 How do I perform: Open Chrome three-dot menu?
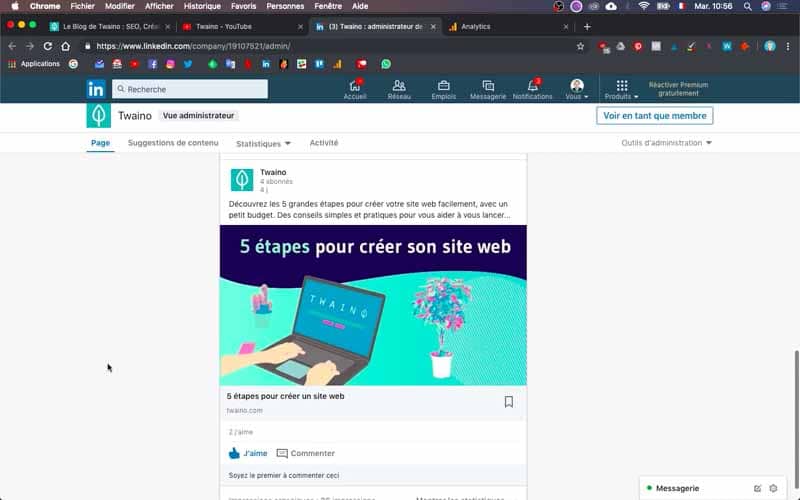[x=788, y=46]
